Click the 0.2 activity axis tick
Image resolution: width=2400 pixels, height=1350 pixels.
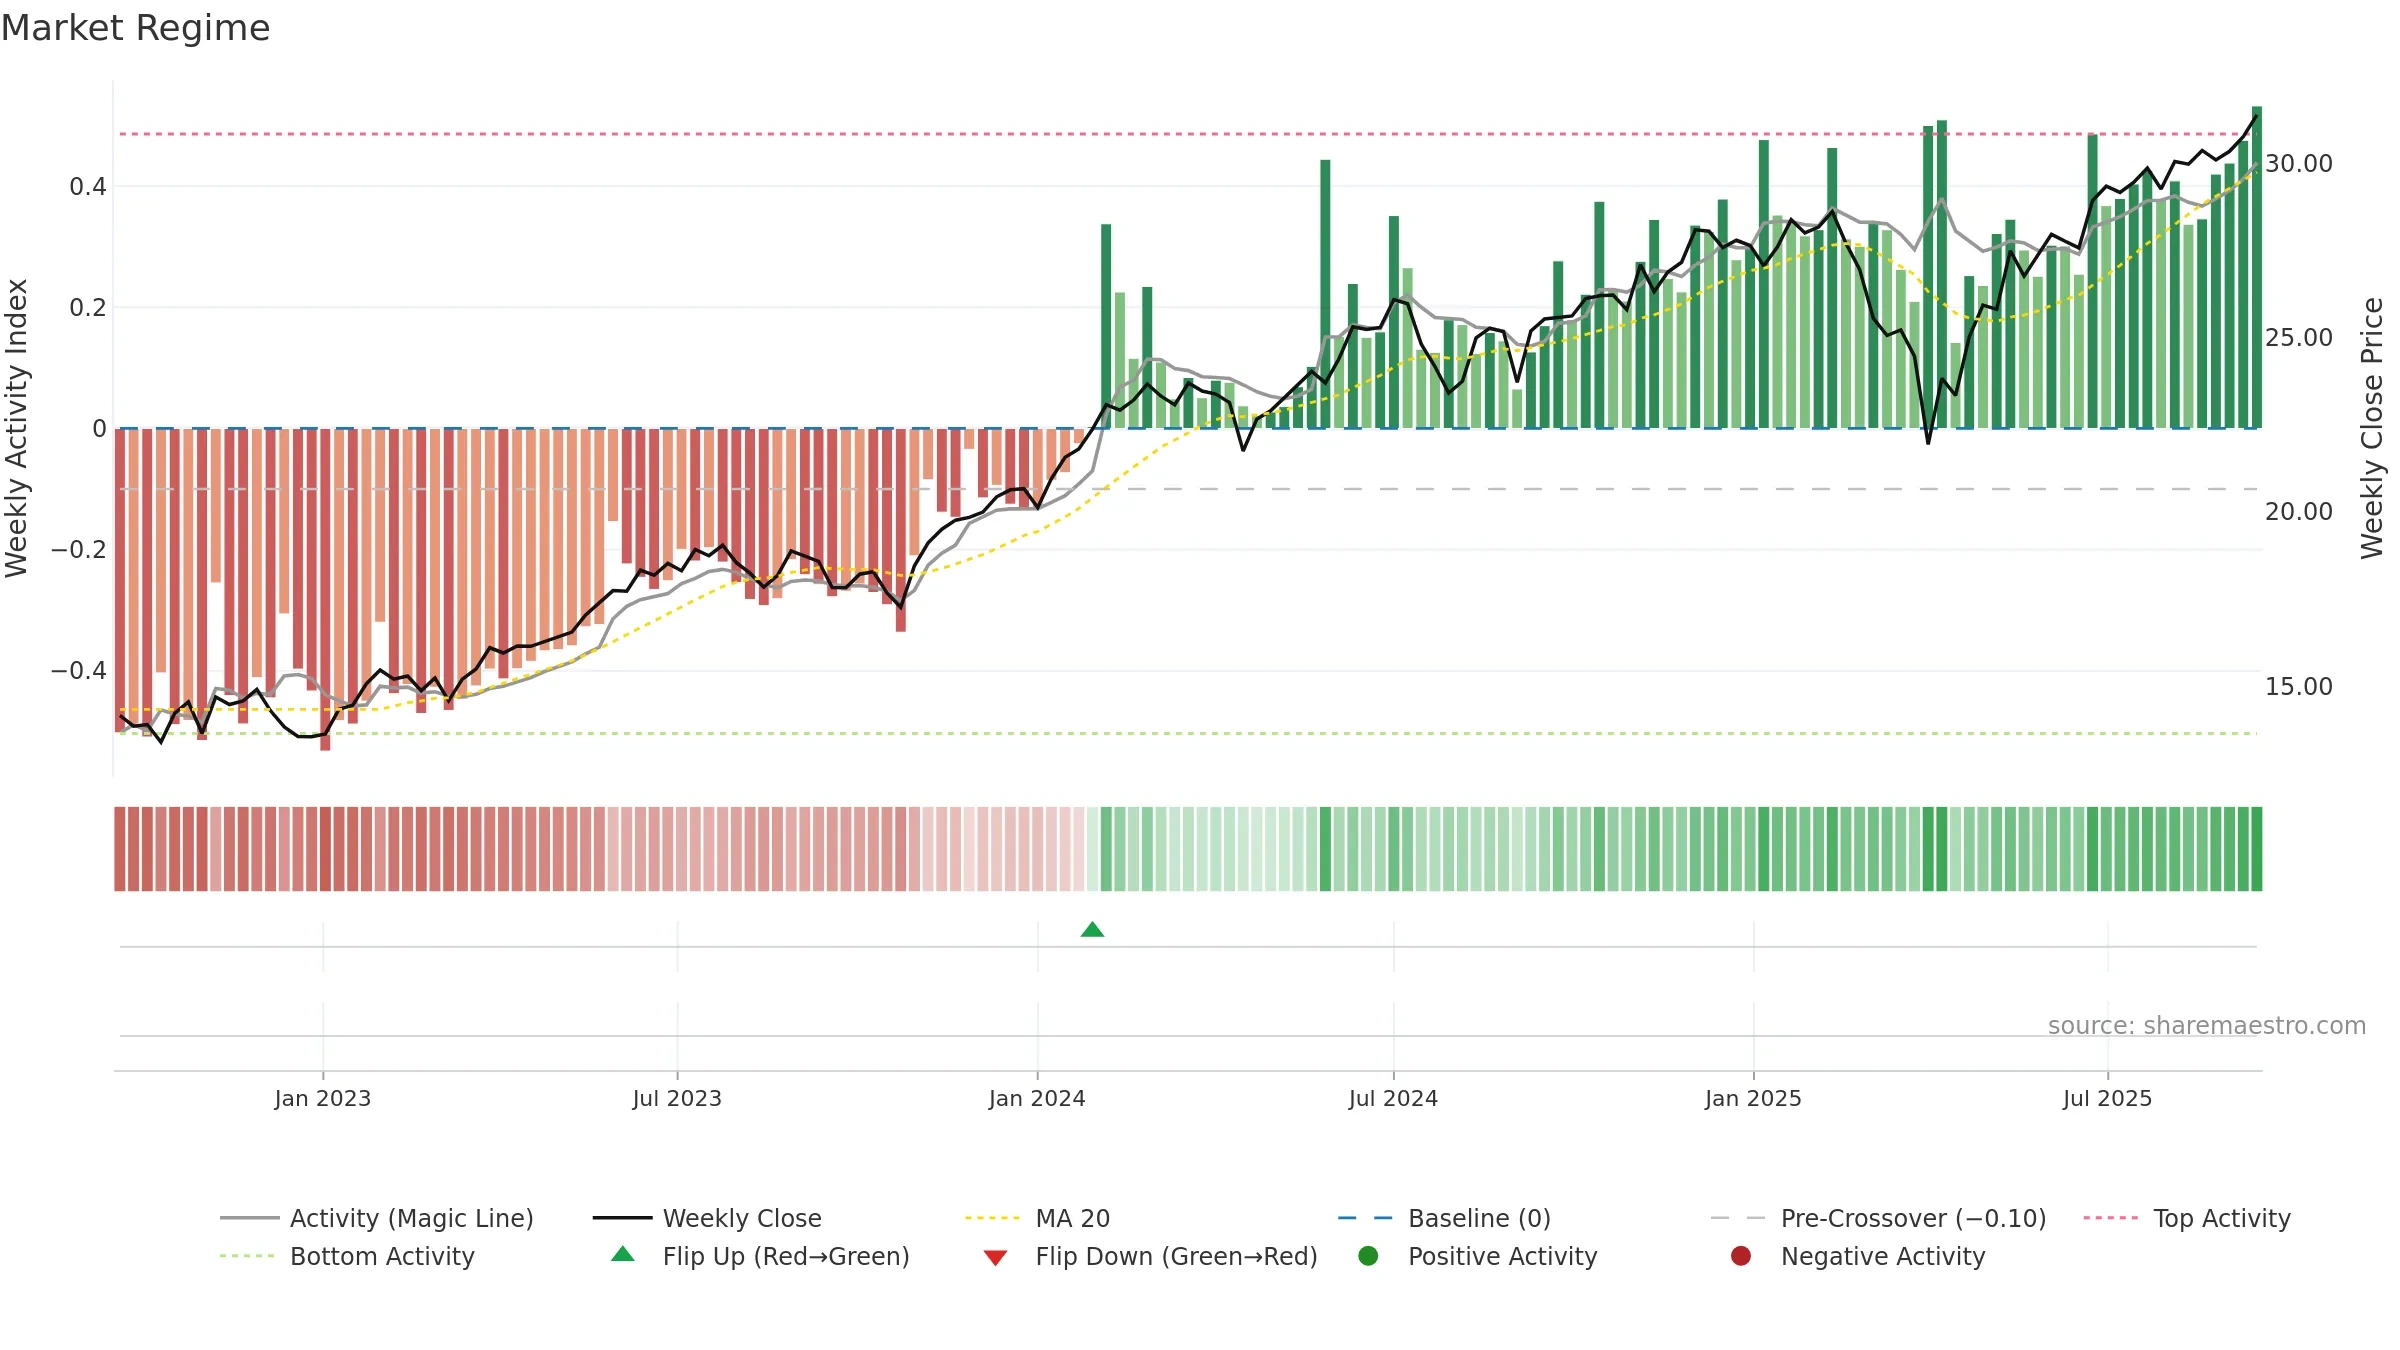pyautogui.click(x=88, y=307)
